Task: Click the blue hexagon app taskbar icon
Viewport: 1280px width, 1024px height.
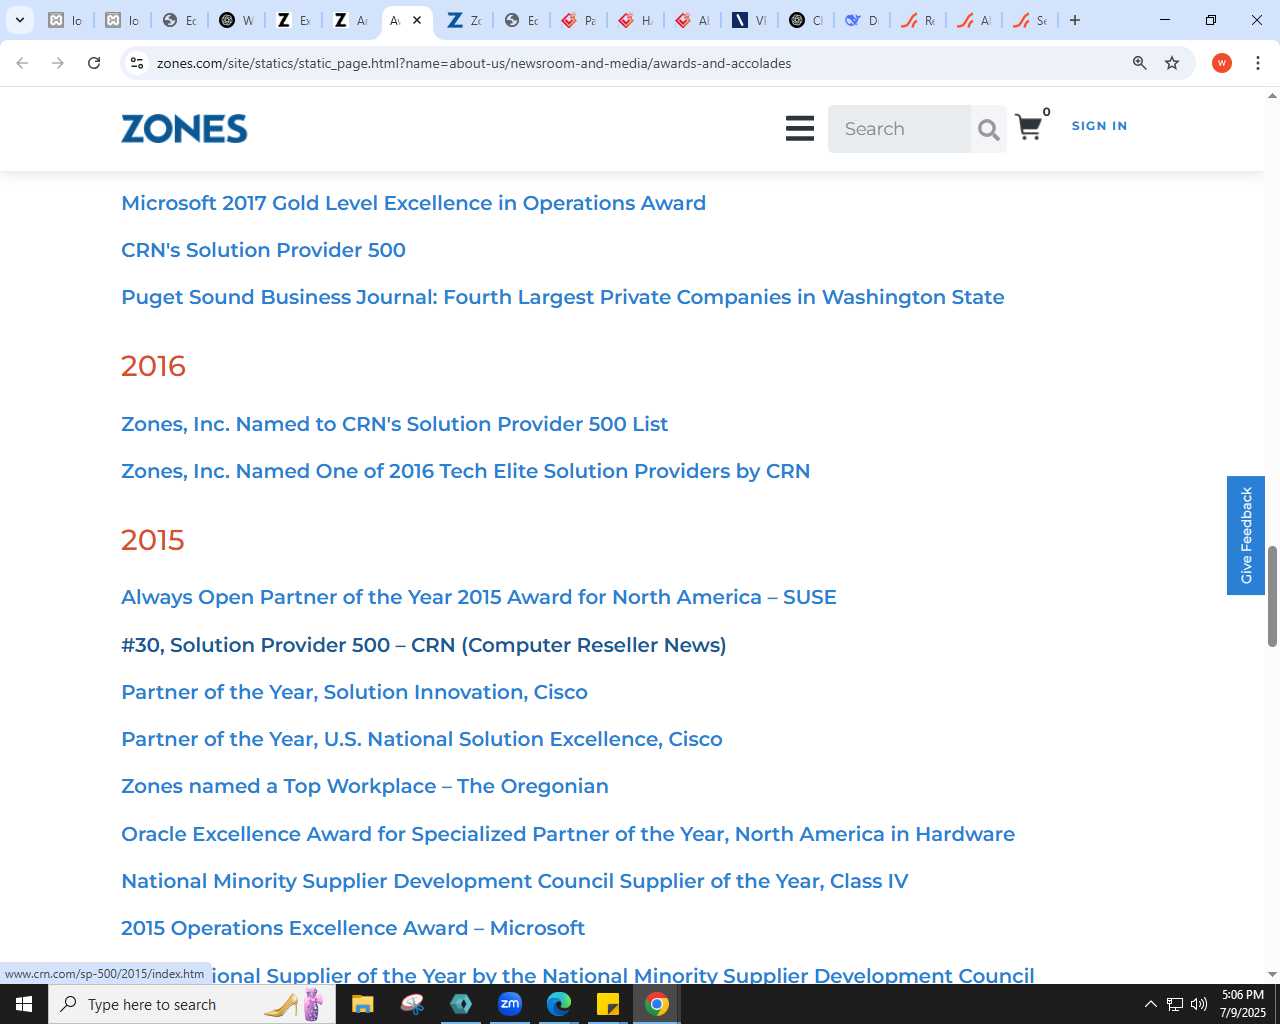Action: tap(461, 1004)
